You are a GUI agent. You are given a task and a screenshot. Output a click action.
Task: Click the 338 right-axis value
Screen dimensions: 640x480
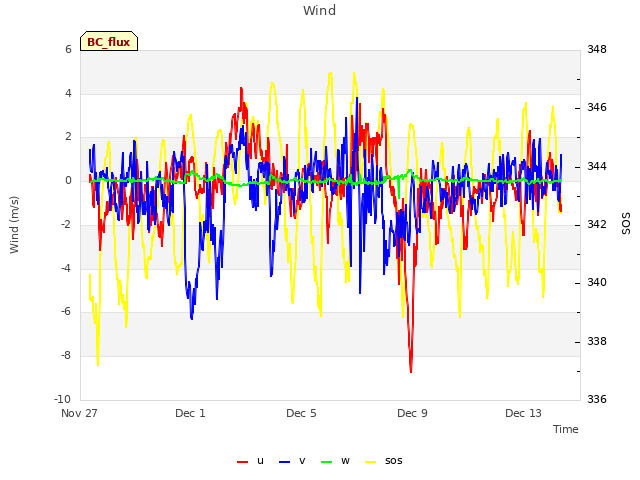point(597,341)
